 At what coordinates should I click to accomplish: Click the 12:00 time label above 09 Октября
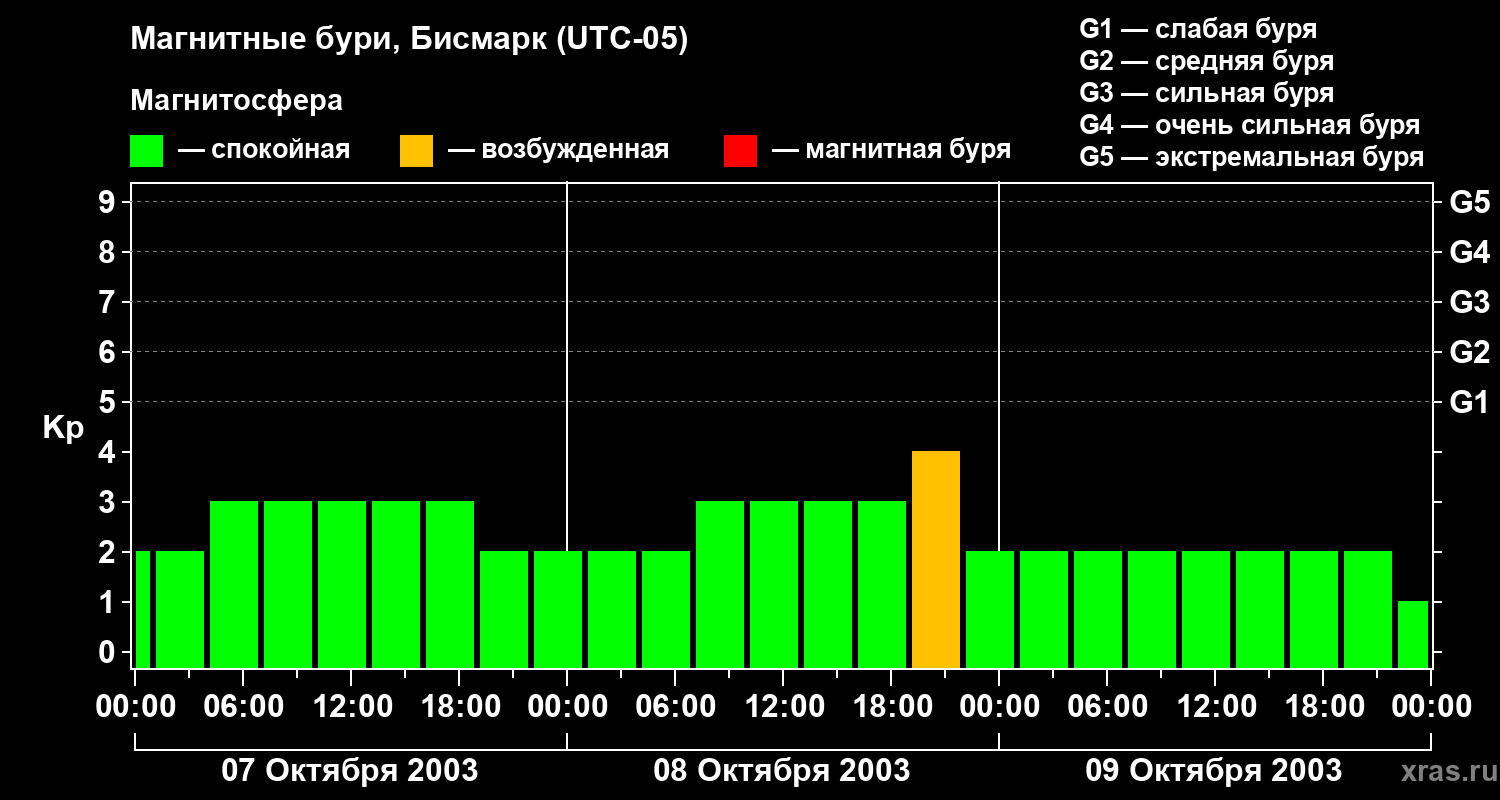1215,707
